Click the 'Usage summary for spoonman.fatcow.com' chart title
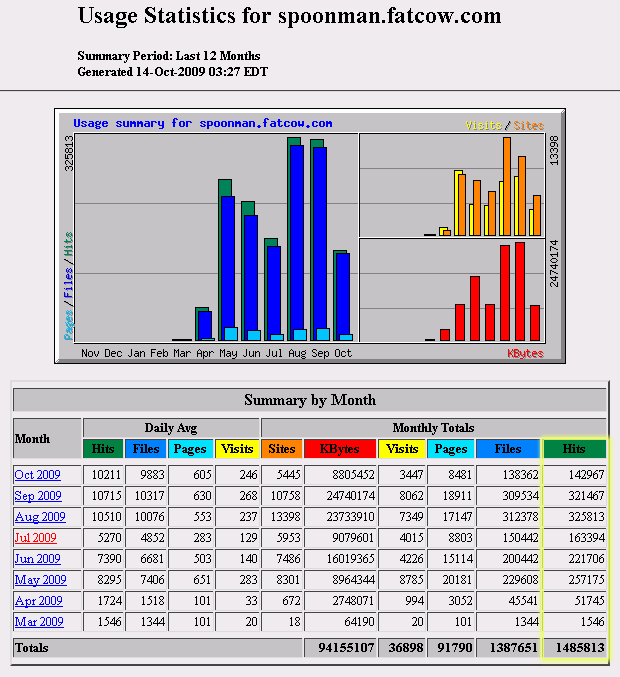The width and height of the screenshot is (620, 677). click(203, 124)
